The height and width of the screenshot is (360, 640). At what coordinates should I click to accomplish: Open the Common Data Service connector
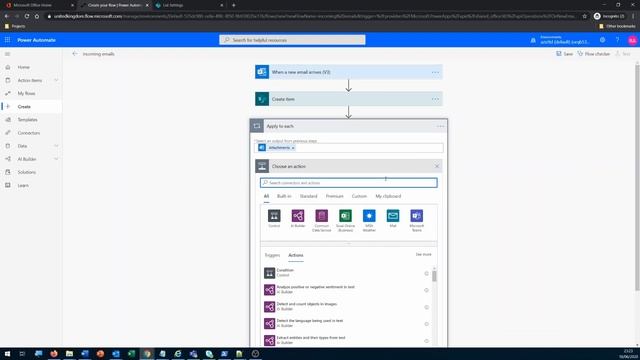point(321,216)
